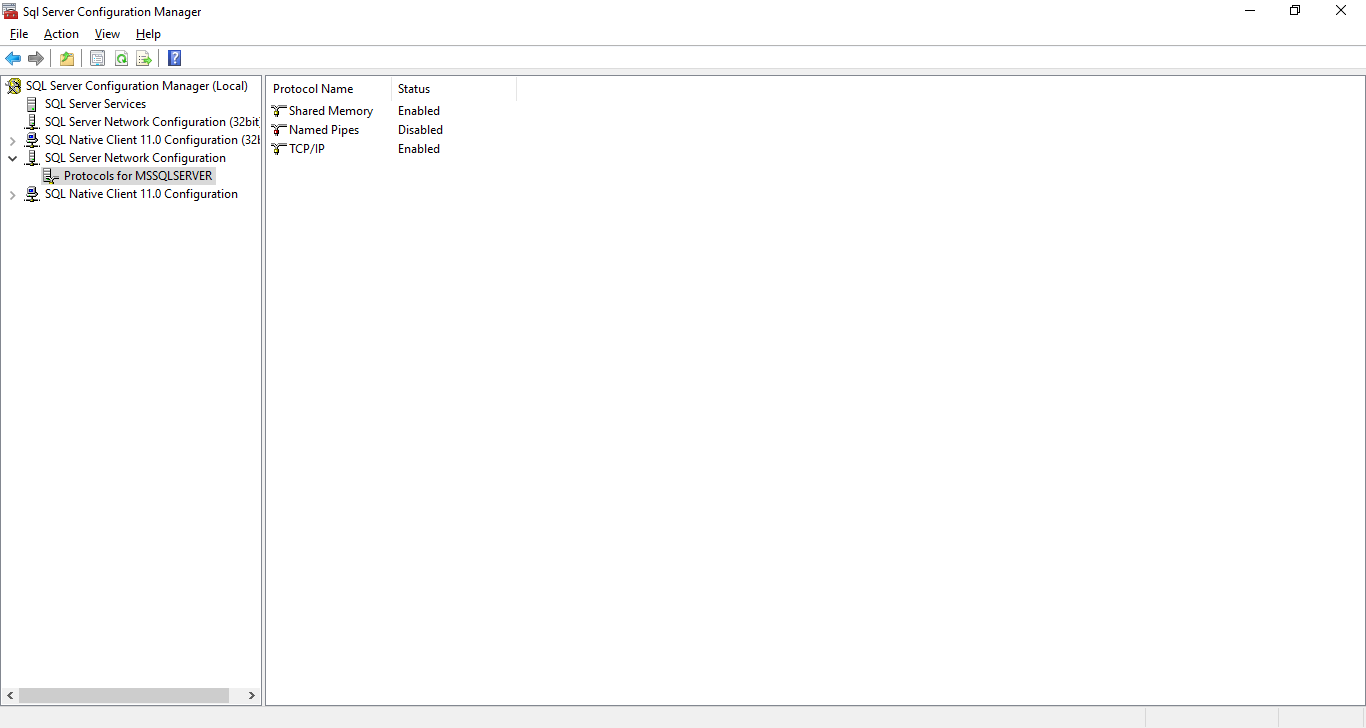Select SQL Server Network Configuration (32bit) label
Image resolution: width=1366 pixels, height=728 pixels.
152,122
